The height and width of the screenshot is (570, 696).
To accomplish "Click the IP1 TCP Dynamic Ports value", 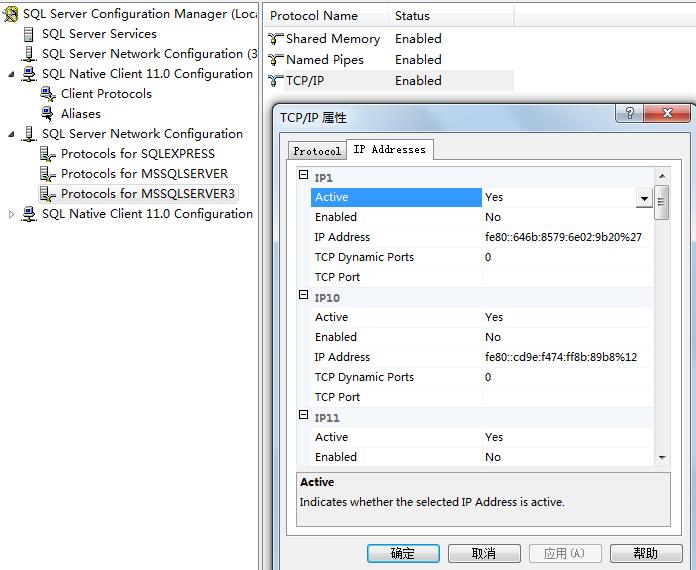I will coord(567,257).
